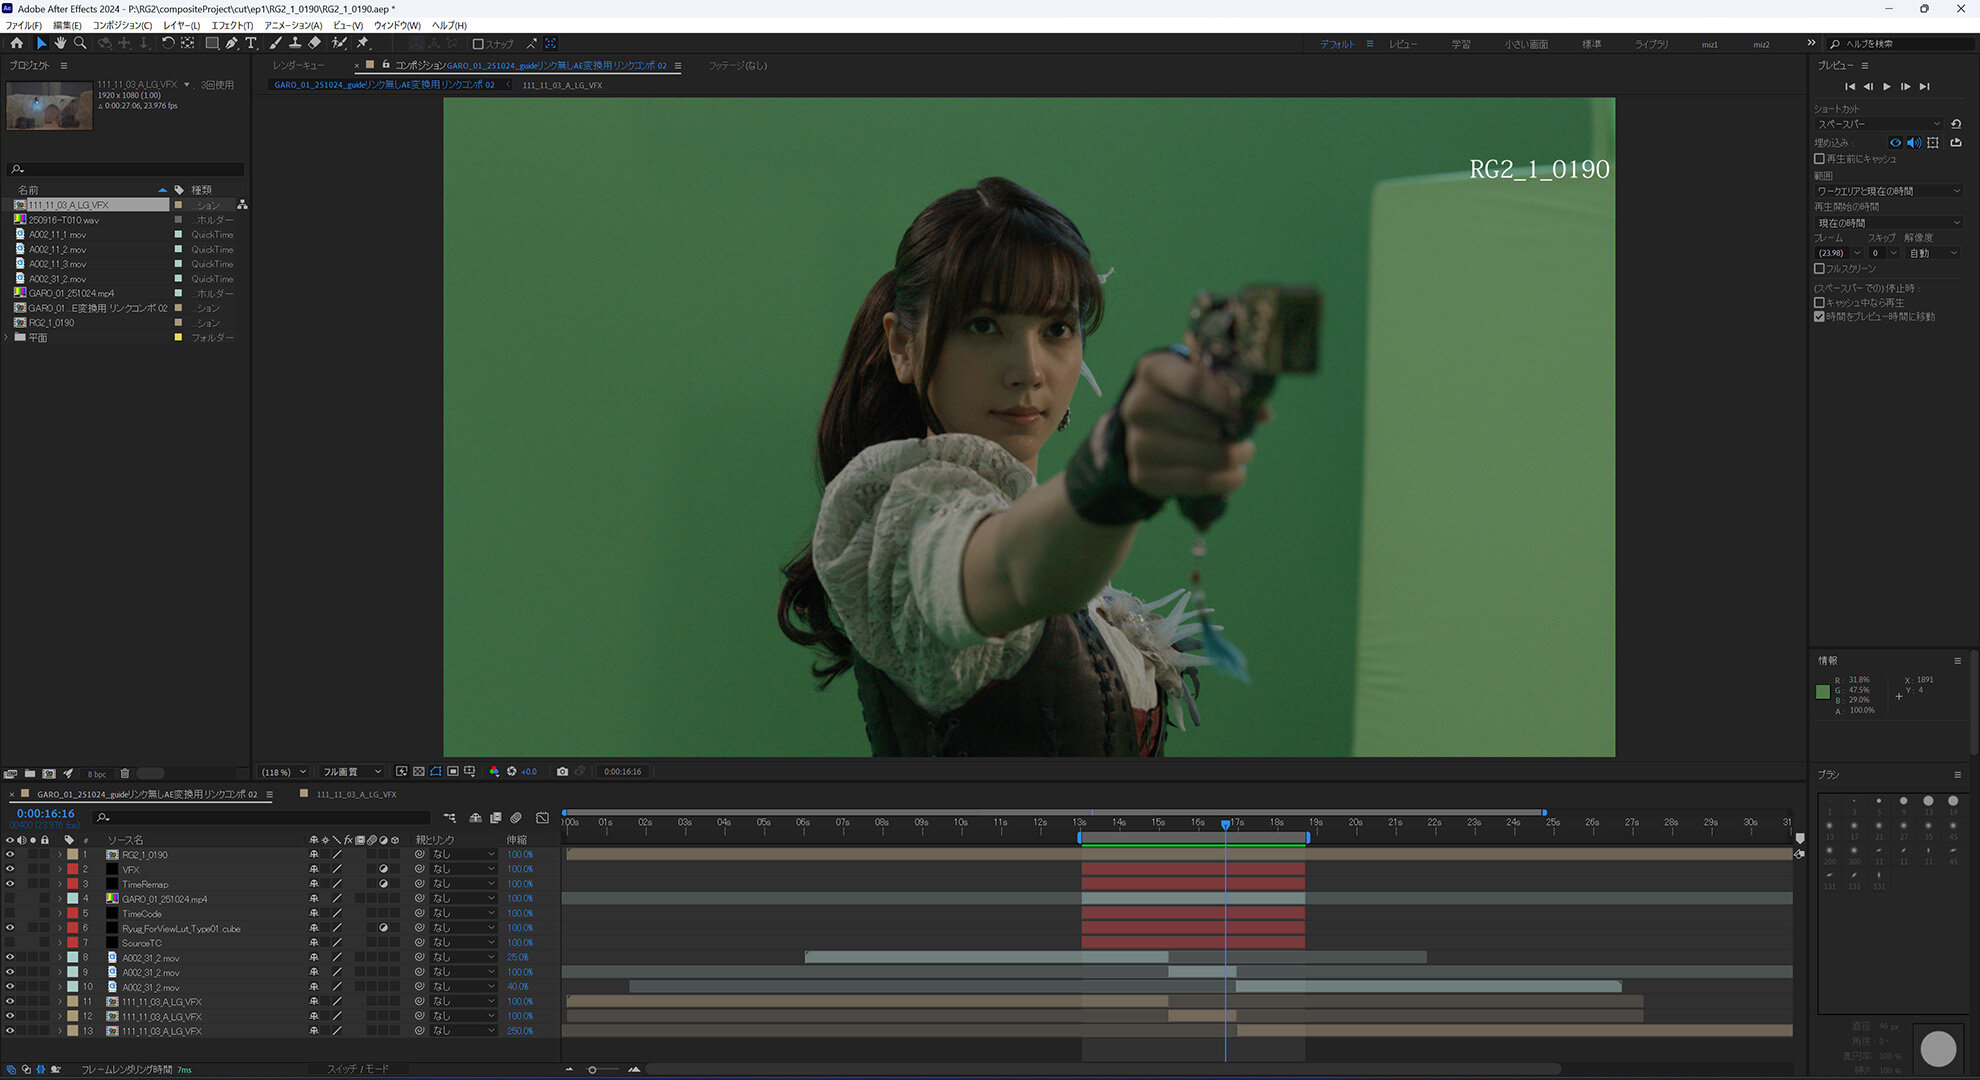Click the Home icon in toolbar
The width and height of the screenshot is (1980, 1080).
[16, 43]
